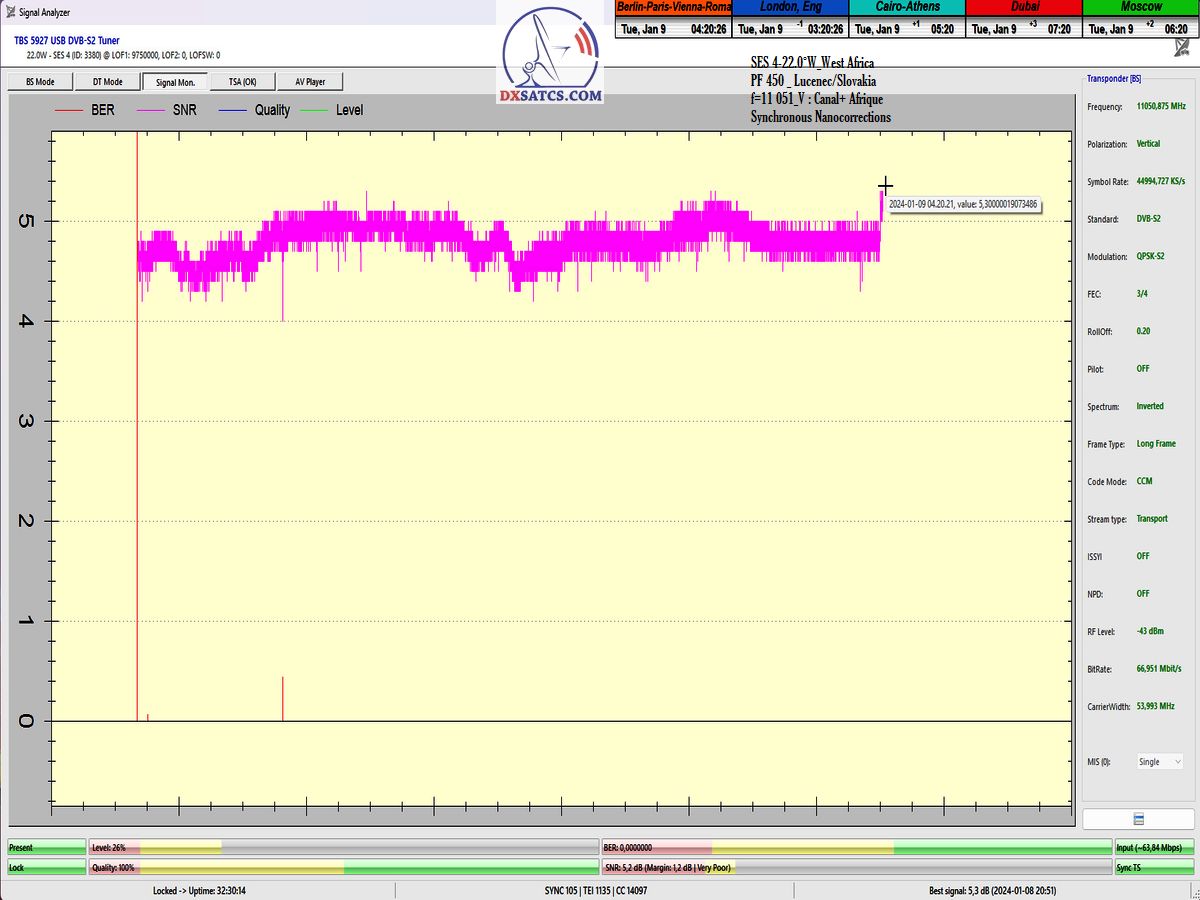Click the crosshair cursor marker on the SNR graph
The width and height of the screenshot is (1200, 900).
[885, 185]
